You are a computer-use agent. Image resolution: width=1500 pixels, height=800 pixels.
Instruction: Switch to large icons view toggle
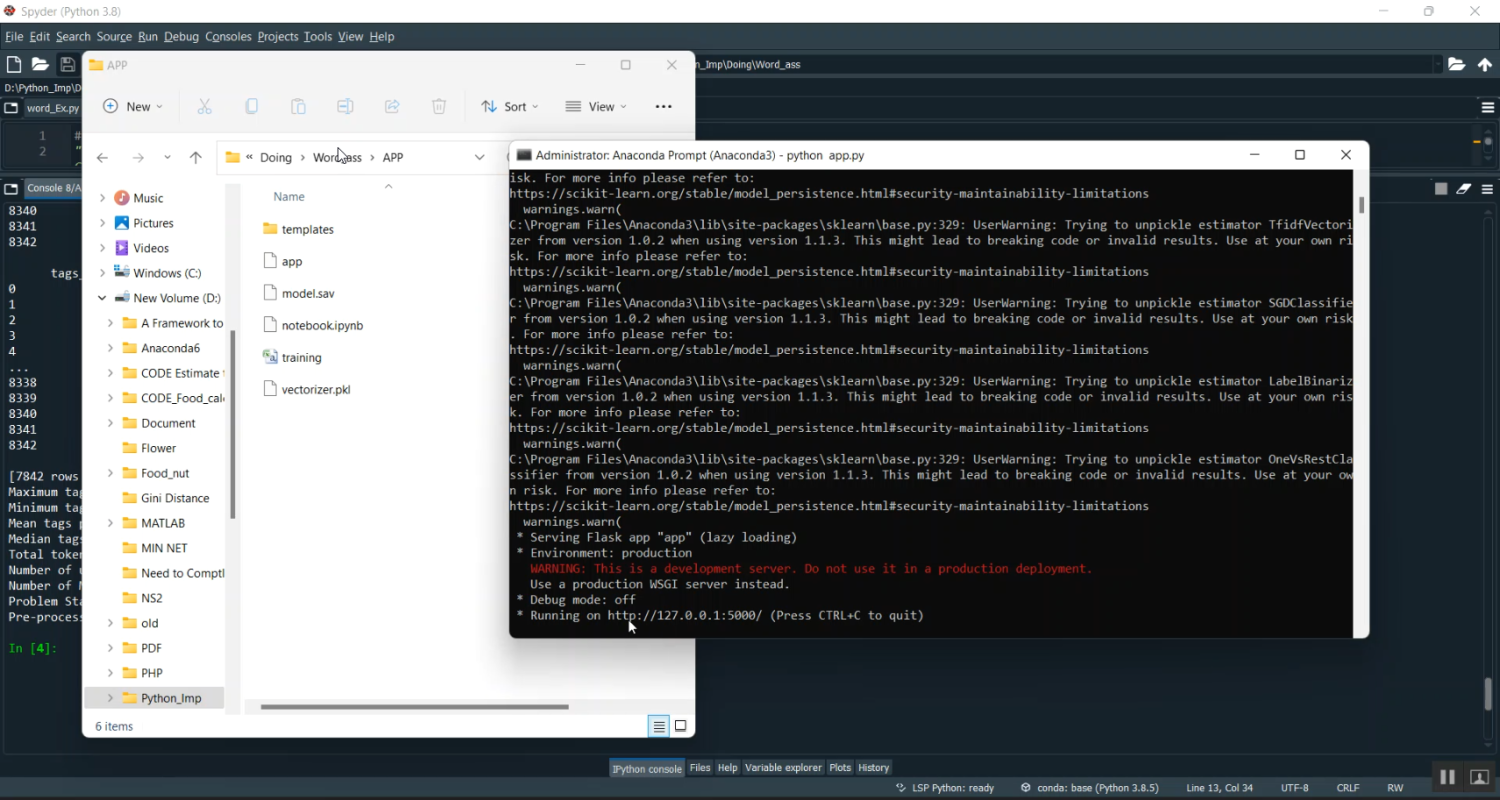tap(681, 727)
